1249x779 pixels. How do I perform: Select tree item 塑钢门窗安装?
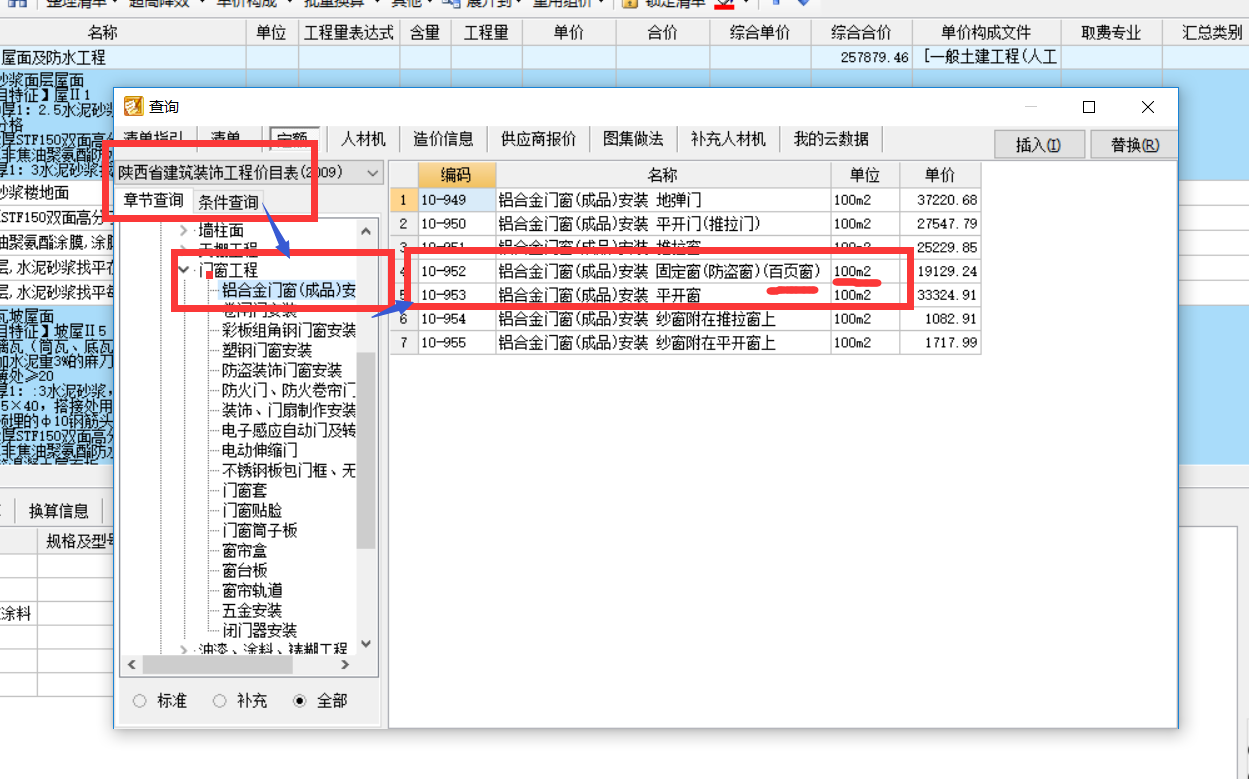pos(267,350)
